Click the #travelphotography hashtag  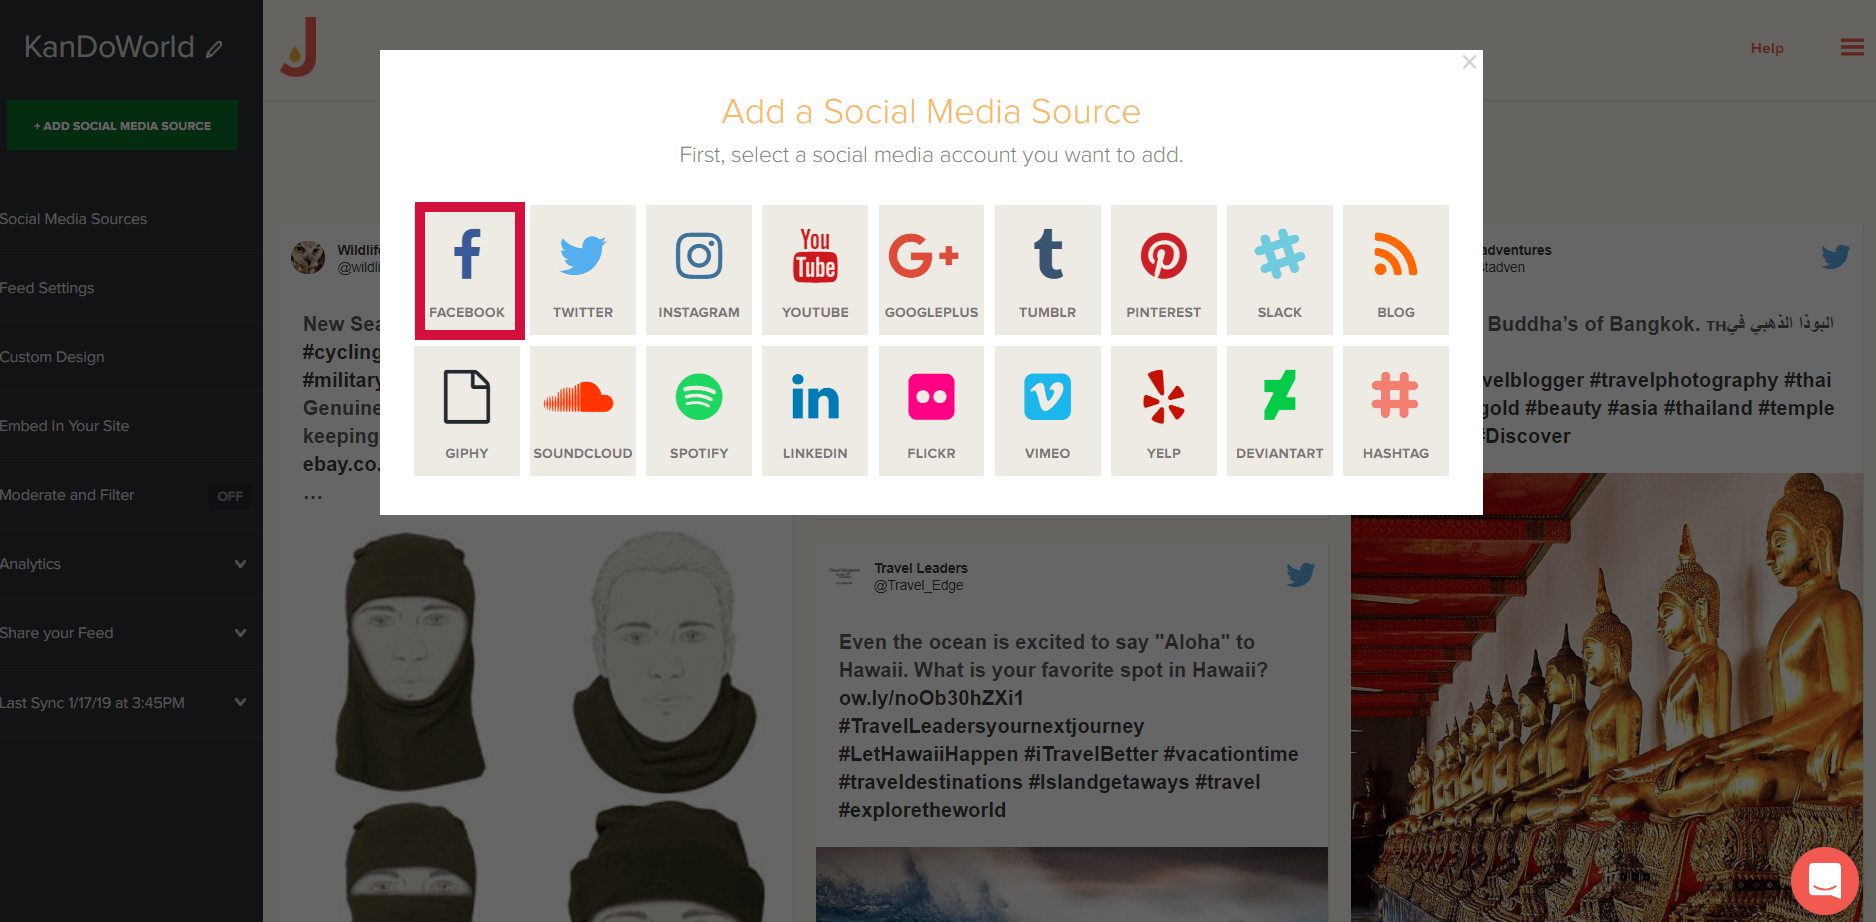(1683, 380)
